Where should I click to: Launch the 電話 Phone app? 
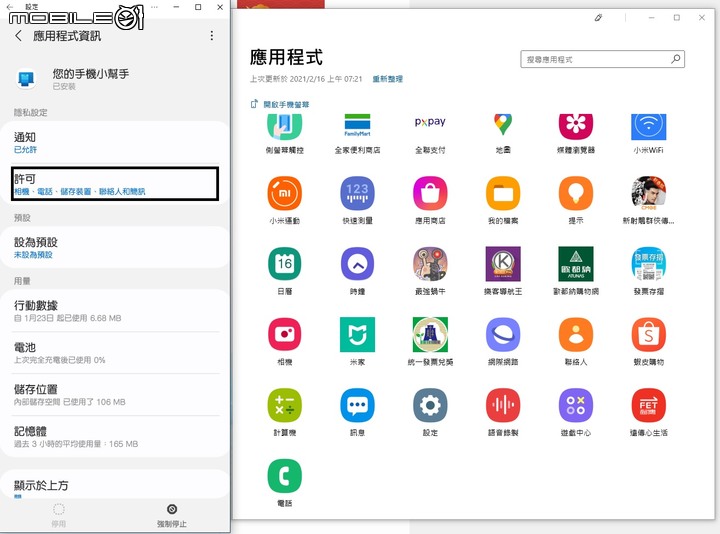[284, 476]
